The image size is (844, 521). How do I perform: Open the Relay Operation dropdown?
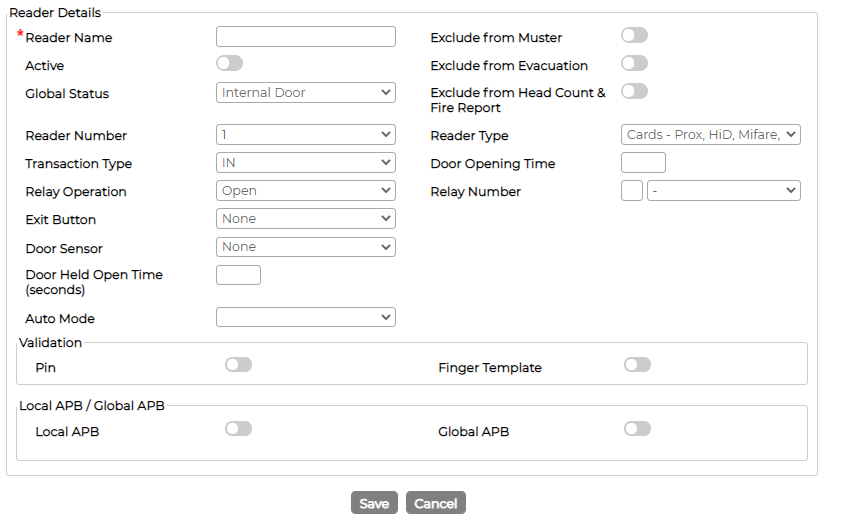(306, 191)
